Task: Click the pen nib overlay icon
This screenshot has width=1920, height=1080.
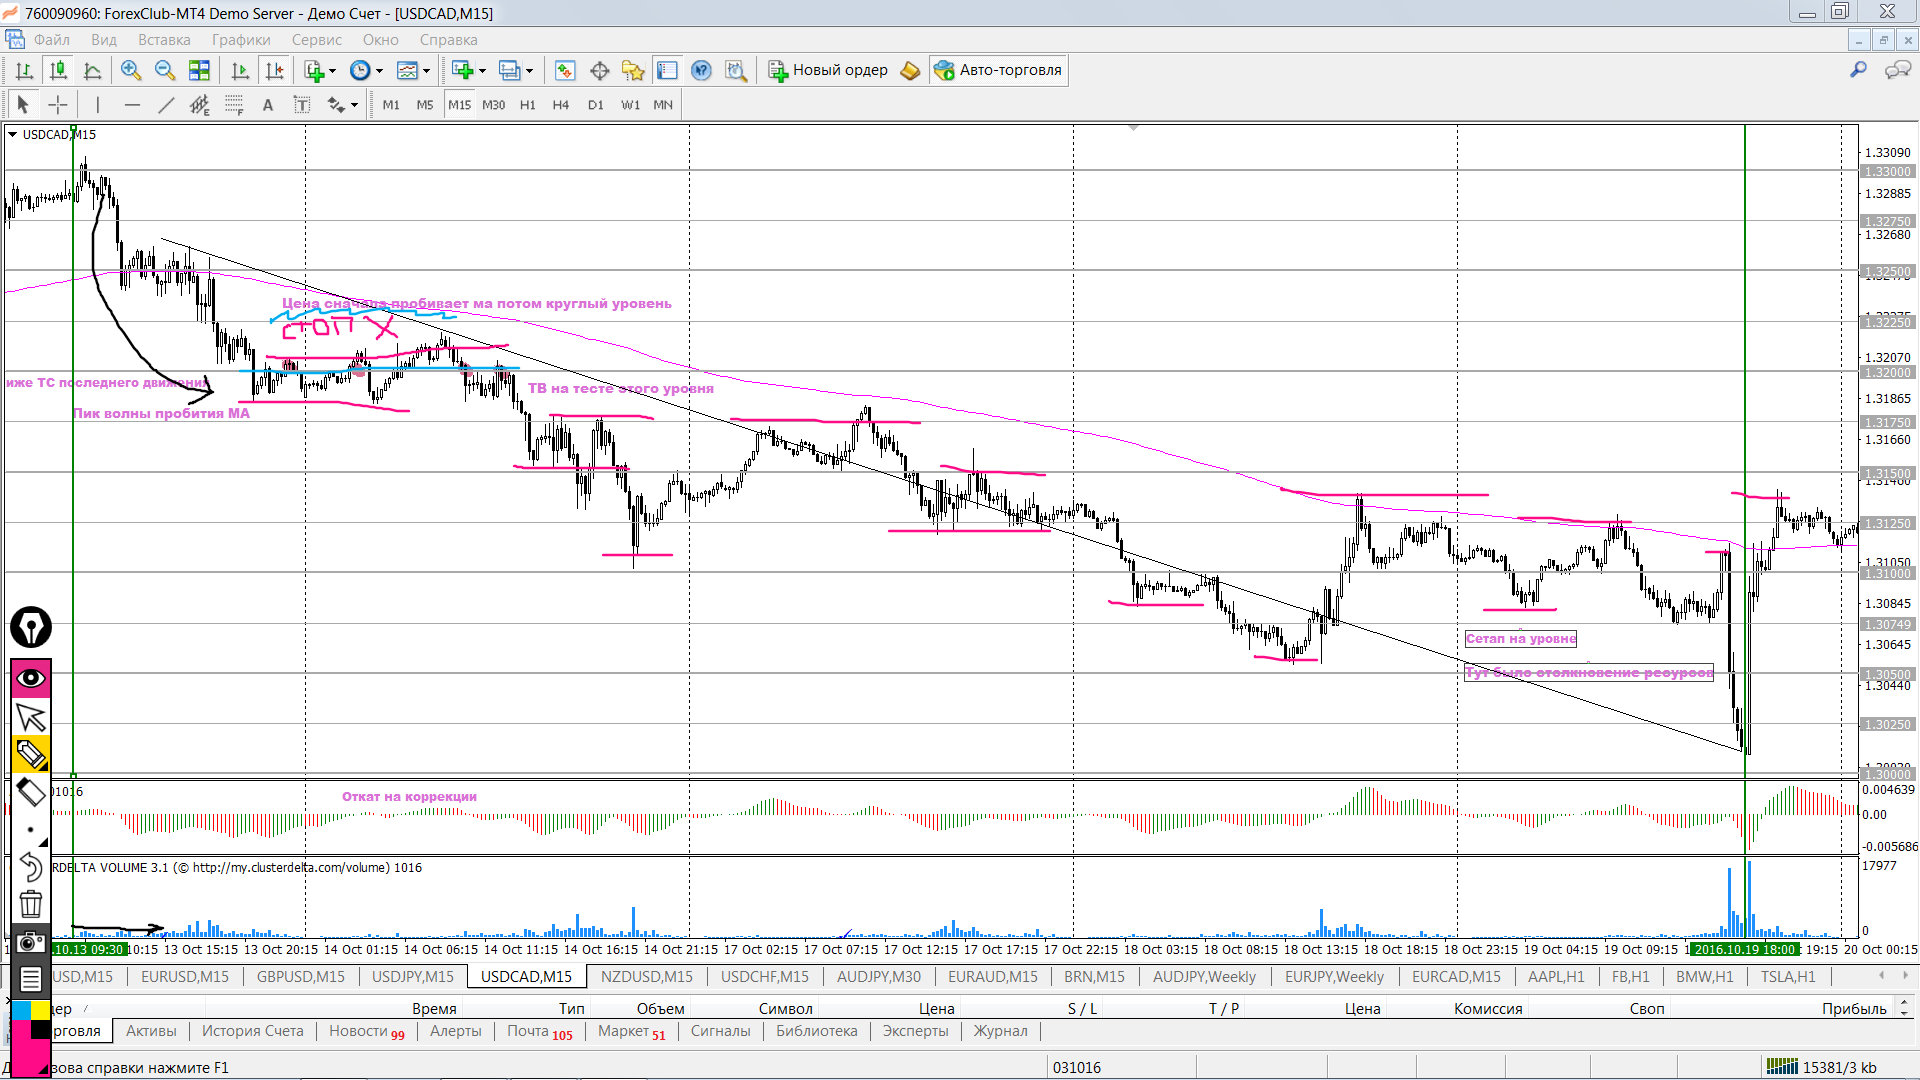Action: [x=31, y=628]
